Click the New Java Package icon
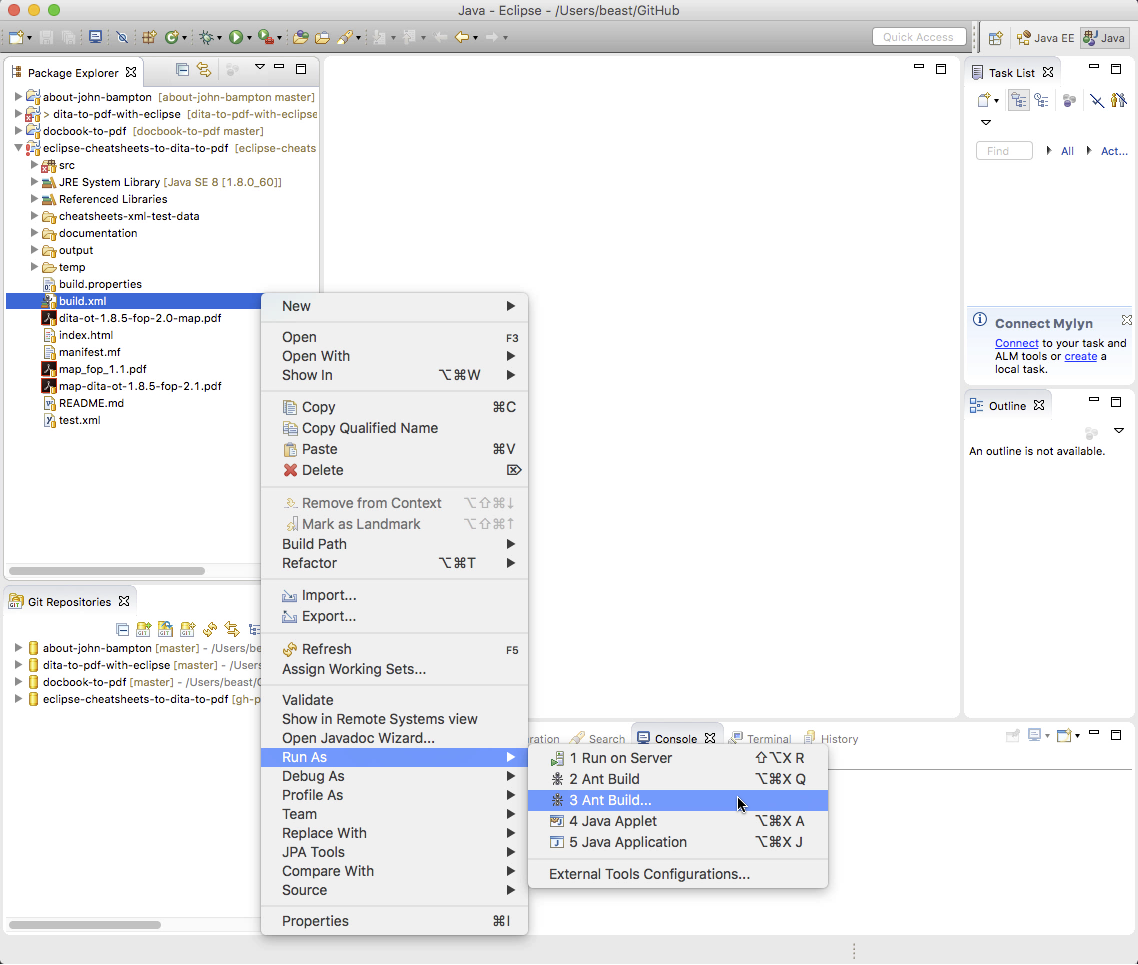The width and height of the screenshot is (1138, 965). click(149, 37)
